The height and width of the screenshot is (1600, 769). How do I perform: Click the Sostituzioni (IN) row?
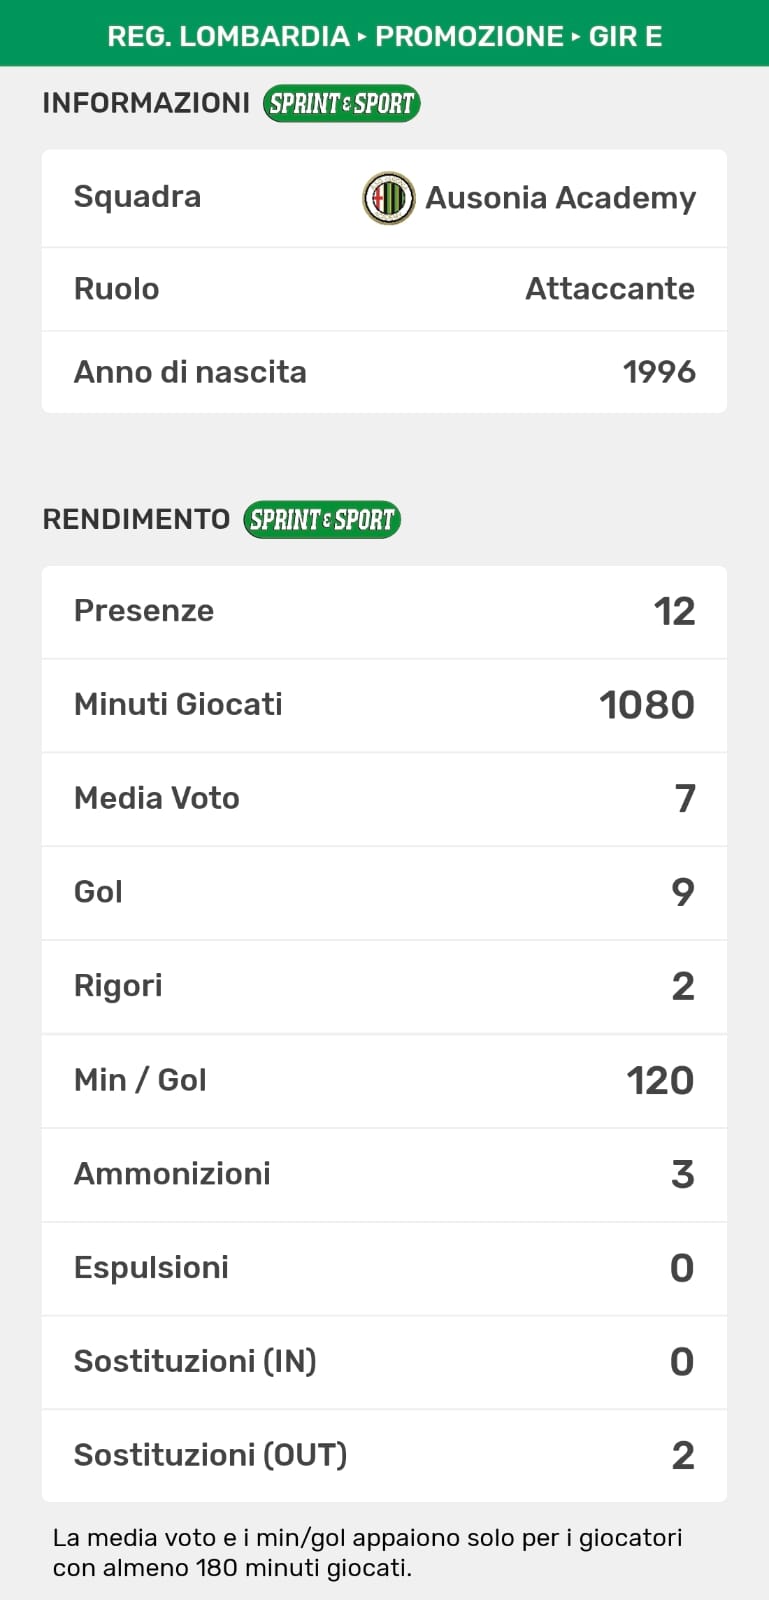pyautogui.click(x=384, y=1361)
